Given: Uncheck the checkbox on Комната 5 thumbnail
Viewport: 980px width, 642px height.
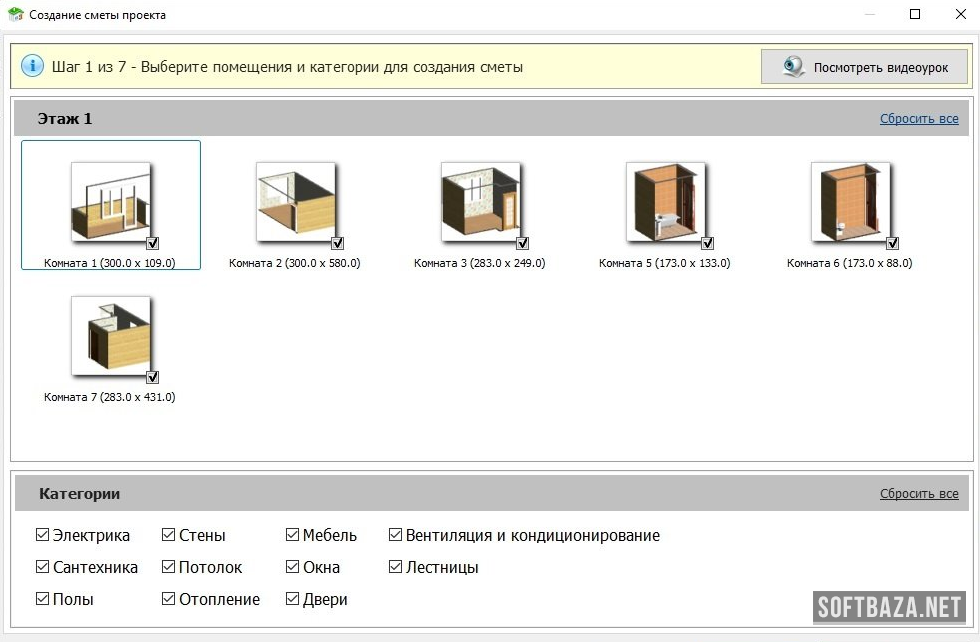Looking at the screenshot, I should coord(708,243).
